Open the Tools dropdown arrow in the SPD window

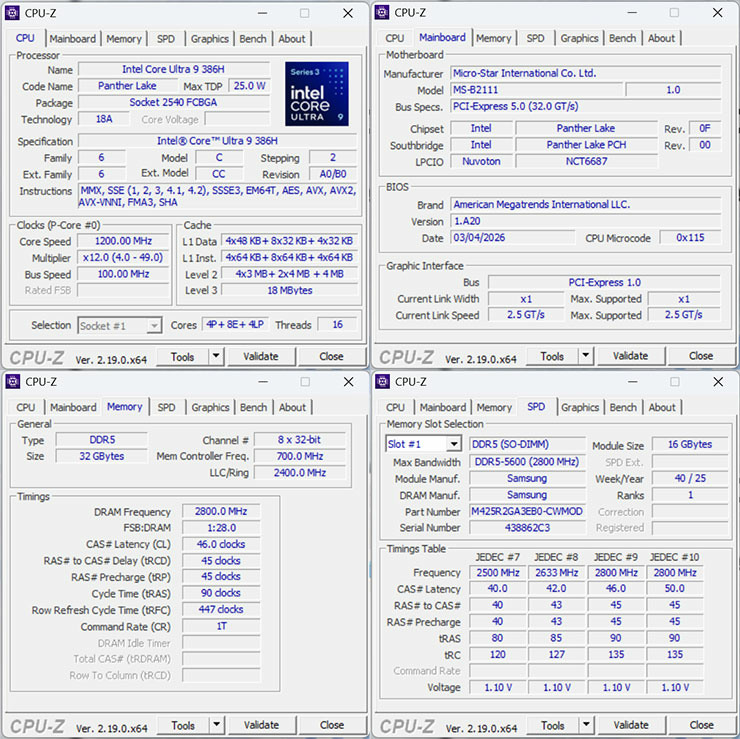click(x=586, y=724)
